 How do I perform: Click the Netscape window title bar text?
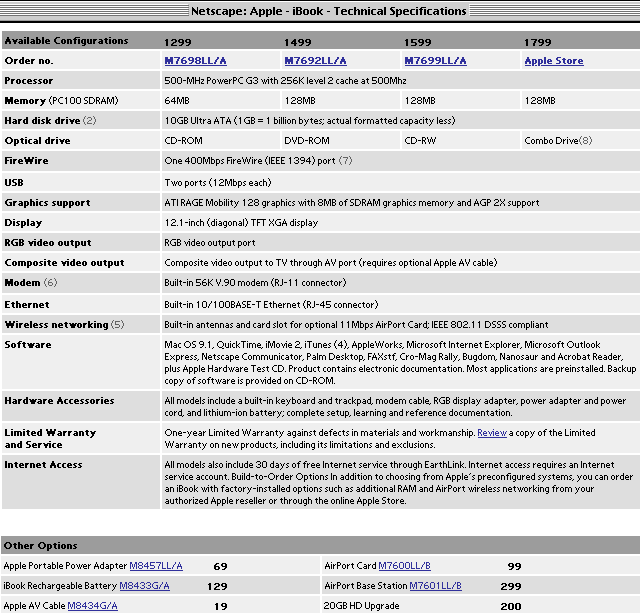[x=329, y=11]
